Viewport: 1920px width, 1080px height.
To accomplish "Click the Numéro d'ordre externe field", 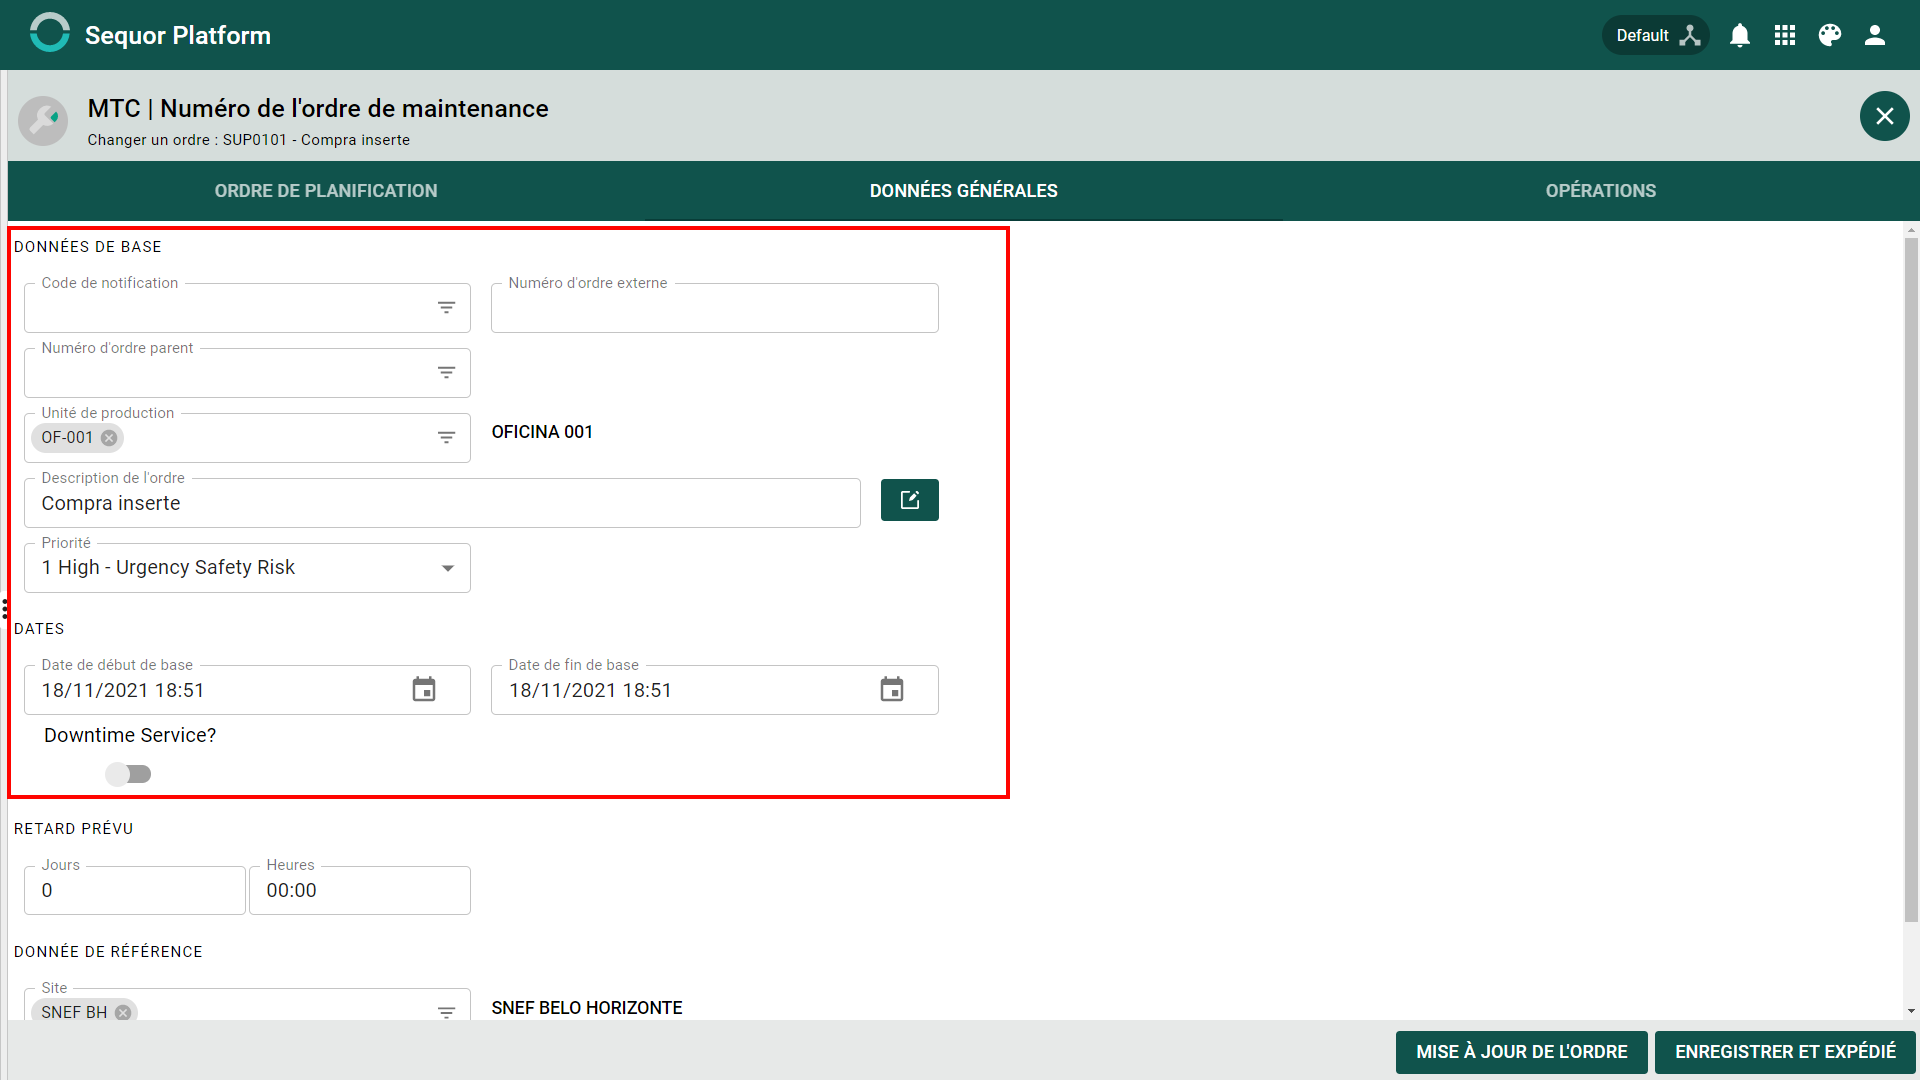I will pyautogui.click(x=714, y=308).
